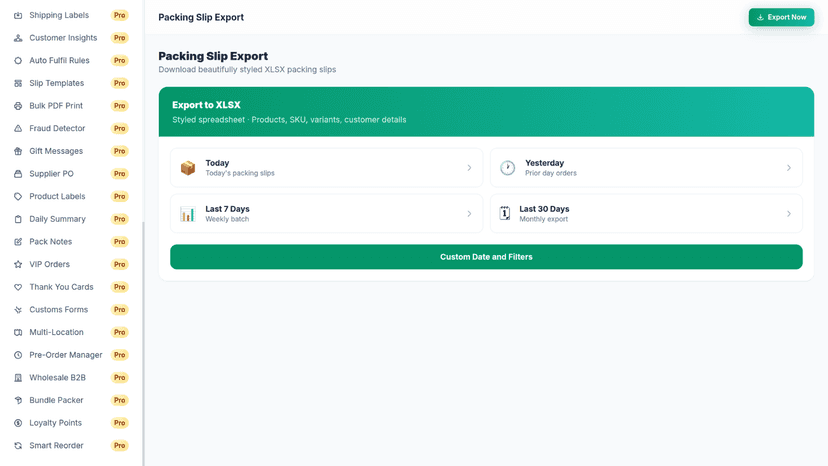Select the Smart Reorder refresh icon
The width and height of the screenshot is (828, 466).
18,445
